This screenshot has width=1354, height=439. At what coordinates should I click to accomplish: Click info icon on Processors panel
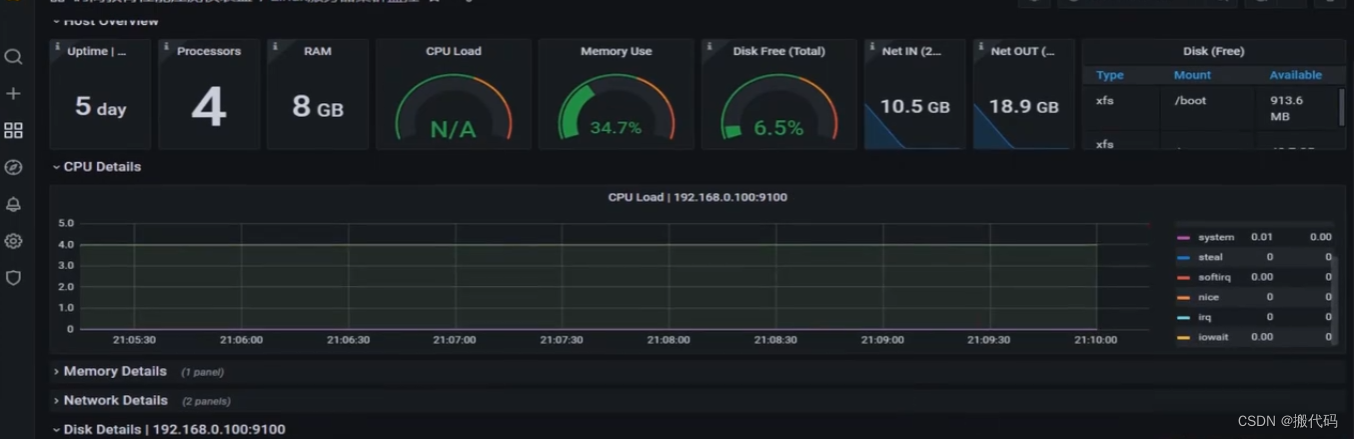(x=165, y=46)
